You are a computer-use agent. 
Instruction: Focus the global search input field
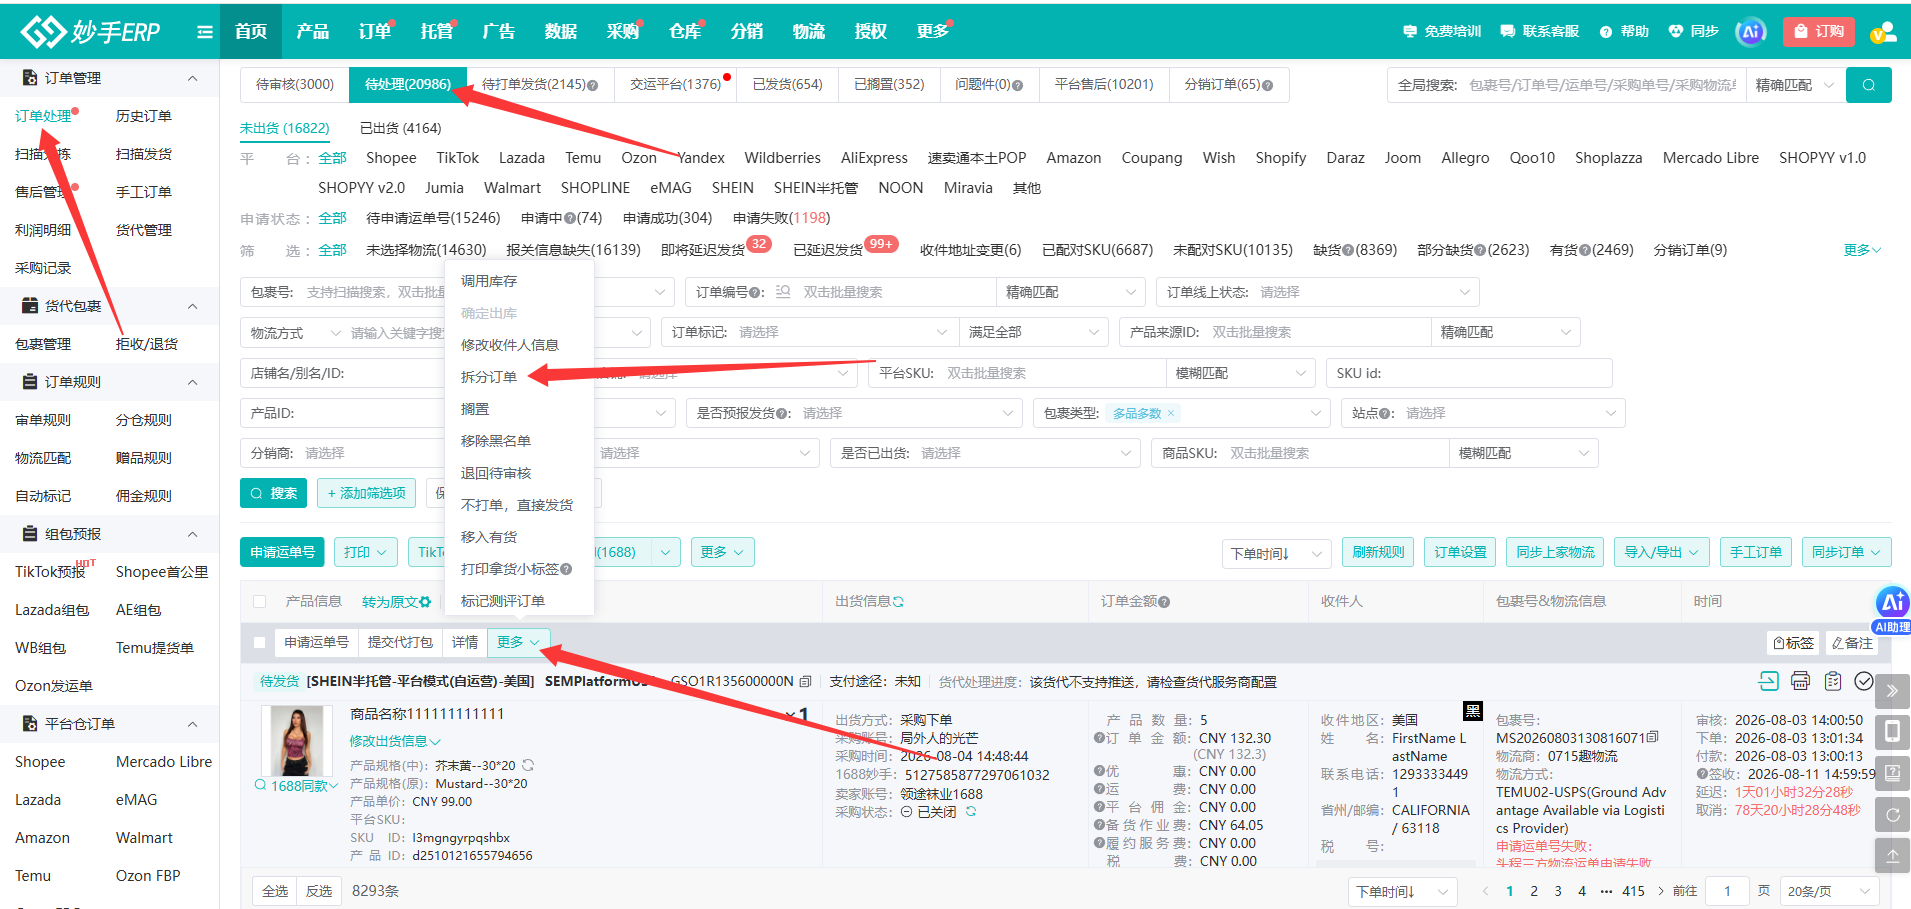point(1603,85)
